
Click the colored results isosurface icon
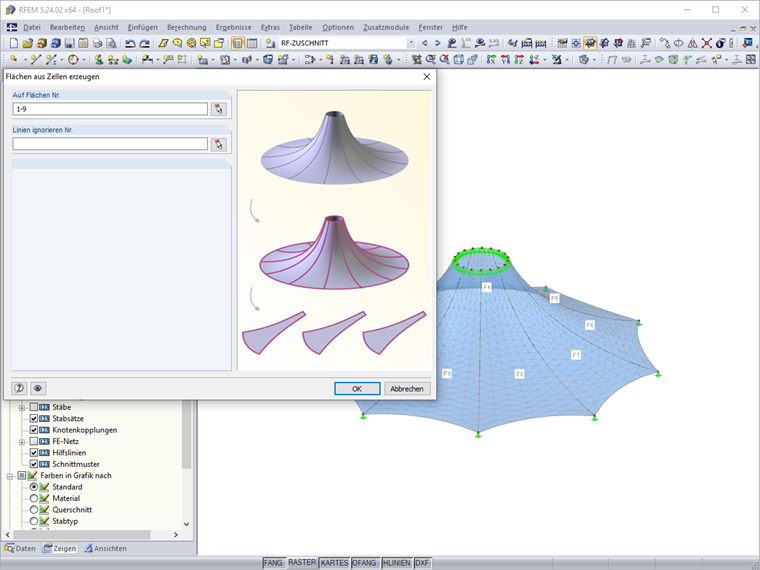coord(659,60)
